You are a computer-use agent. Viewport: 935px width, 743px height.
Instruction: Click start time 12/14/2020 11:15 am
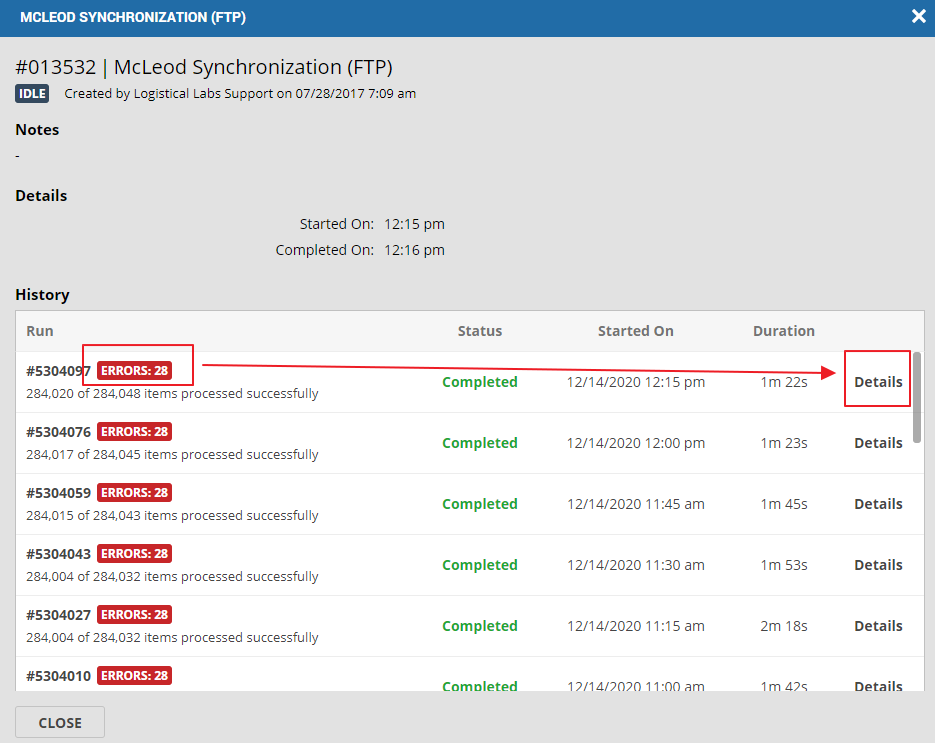636,626
